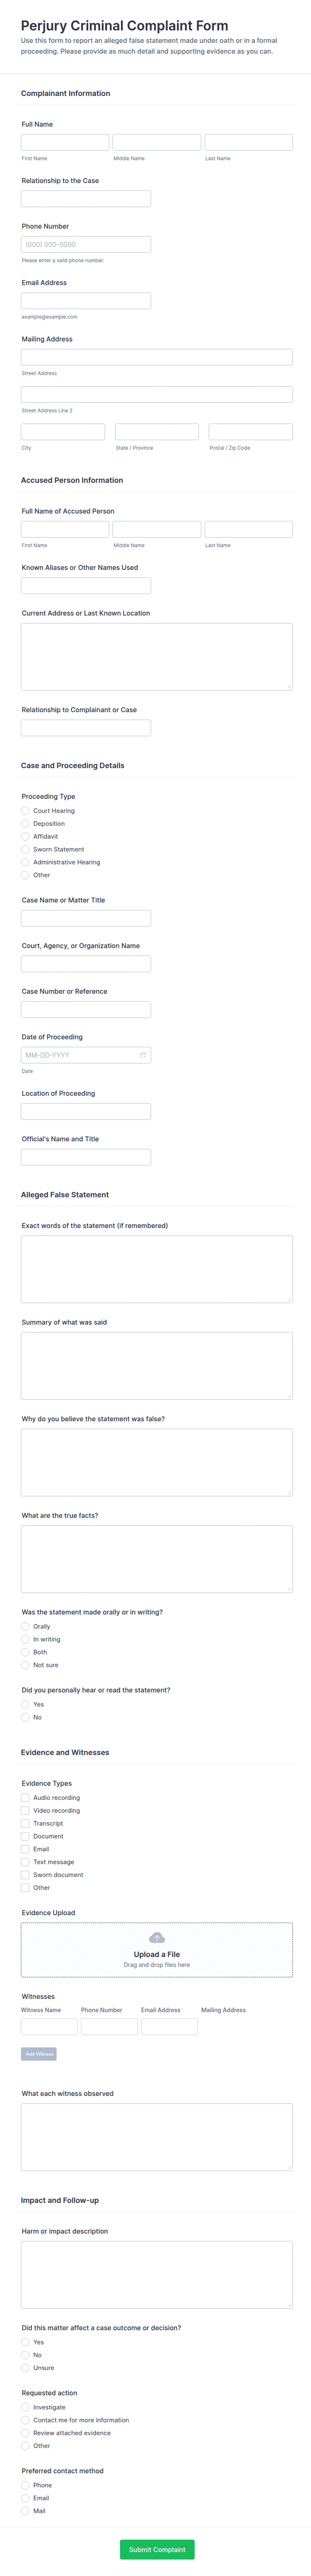Click the Phone Number input field
This screenshot has height=2576, width=311.
point(86,244)
